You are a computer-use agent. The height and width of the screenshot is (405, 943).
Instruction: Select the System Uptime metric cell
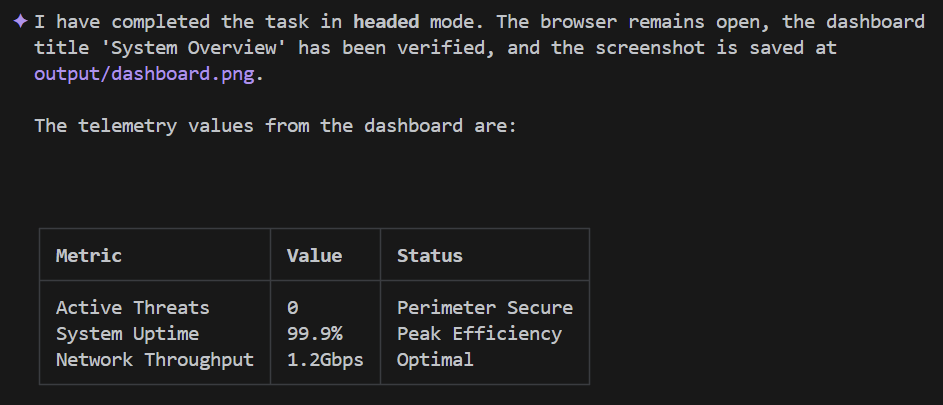(127, 333)
